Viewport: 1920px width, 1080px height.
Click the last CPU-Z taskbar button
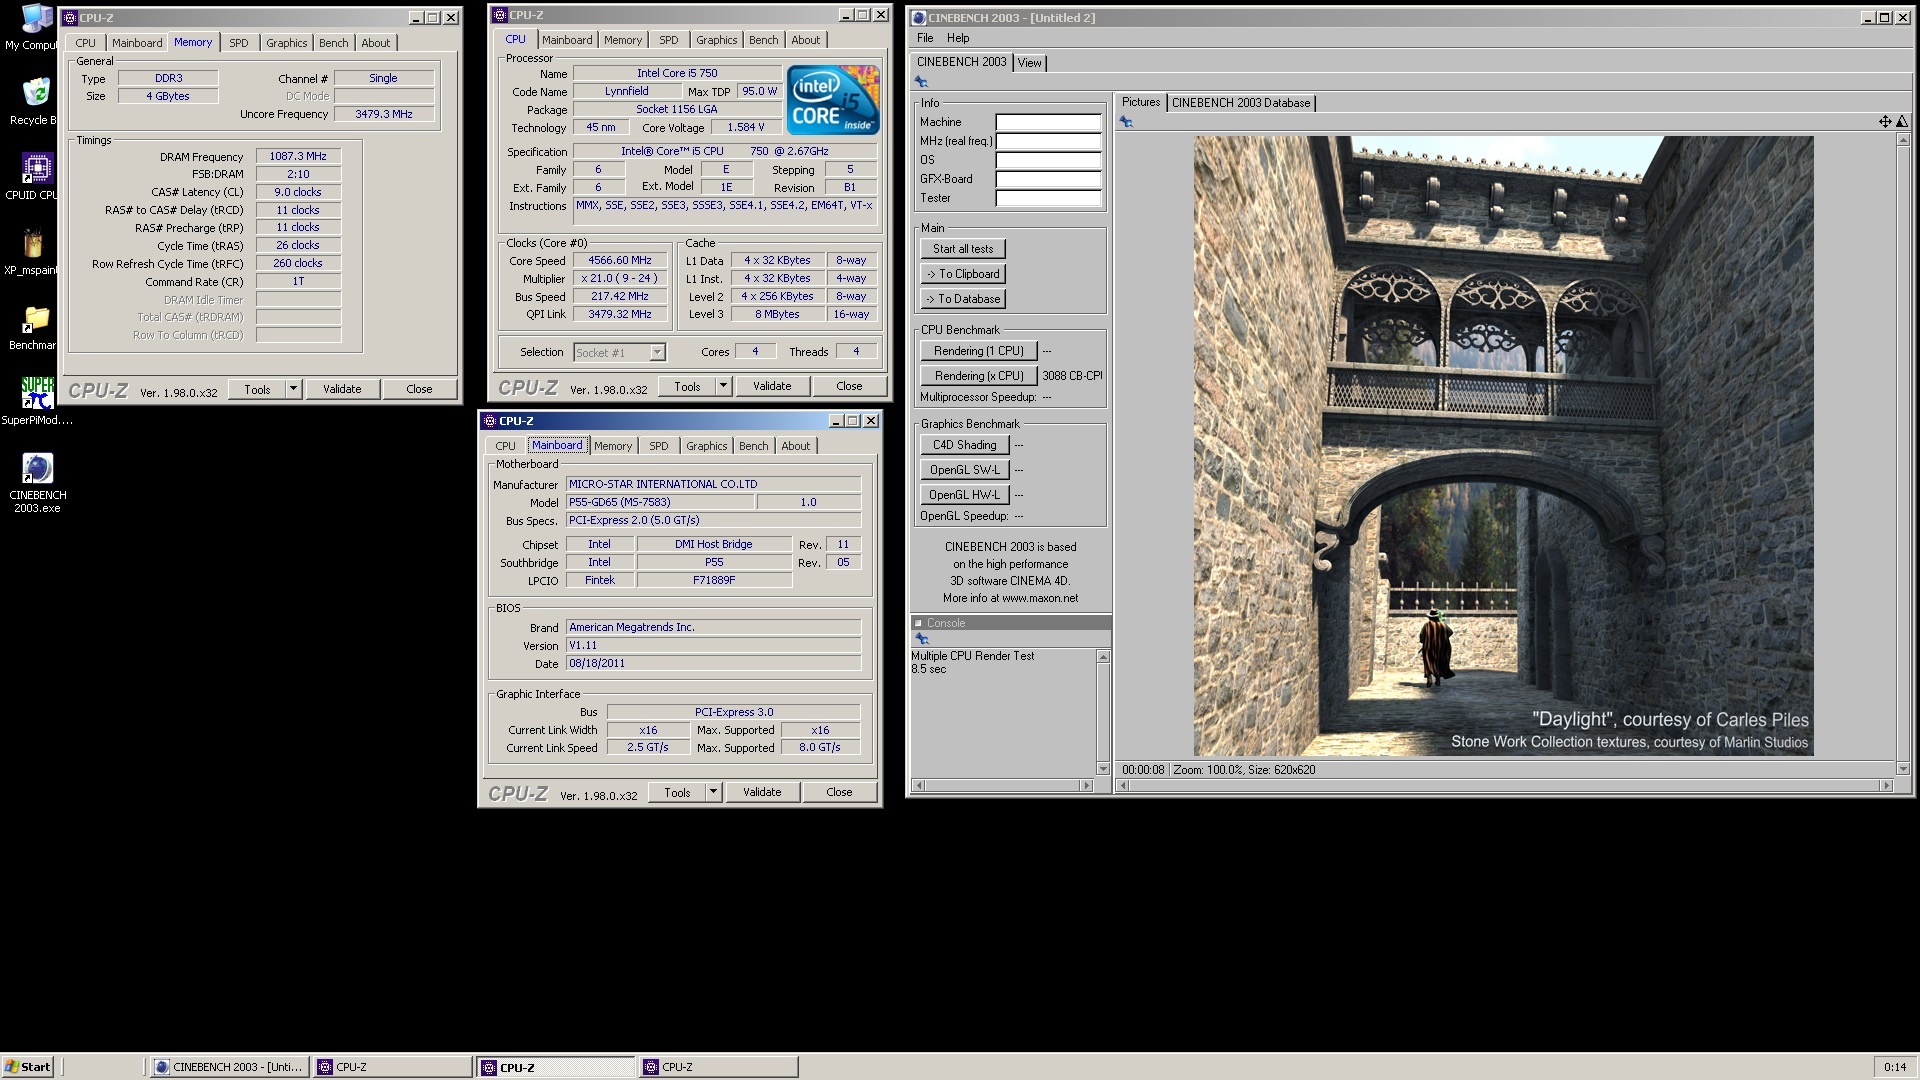point(718,1067)
